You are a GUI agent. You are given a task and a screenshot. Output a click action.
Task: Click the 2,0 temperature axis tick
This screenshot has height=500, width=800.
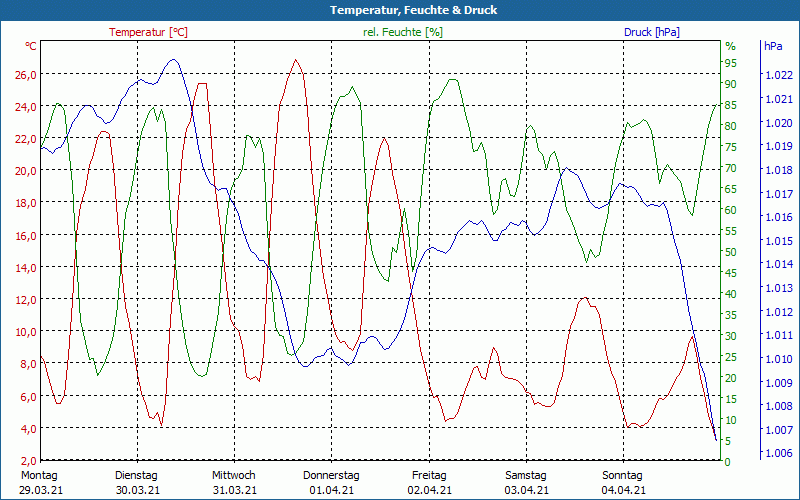pyautogui.click(x=27, y=461)
